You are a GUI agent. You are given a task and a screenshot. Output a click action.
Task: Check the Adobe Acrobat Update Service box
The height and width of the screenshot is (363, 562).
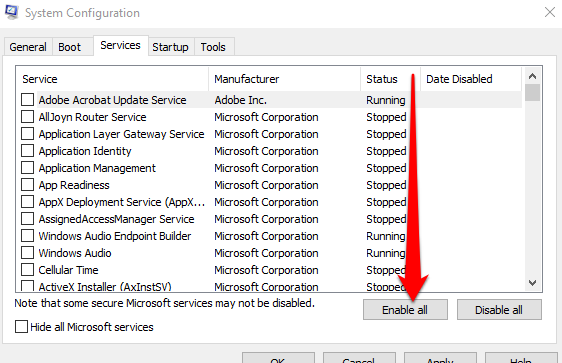[x=28, y=100]
